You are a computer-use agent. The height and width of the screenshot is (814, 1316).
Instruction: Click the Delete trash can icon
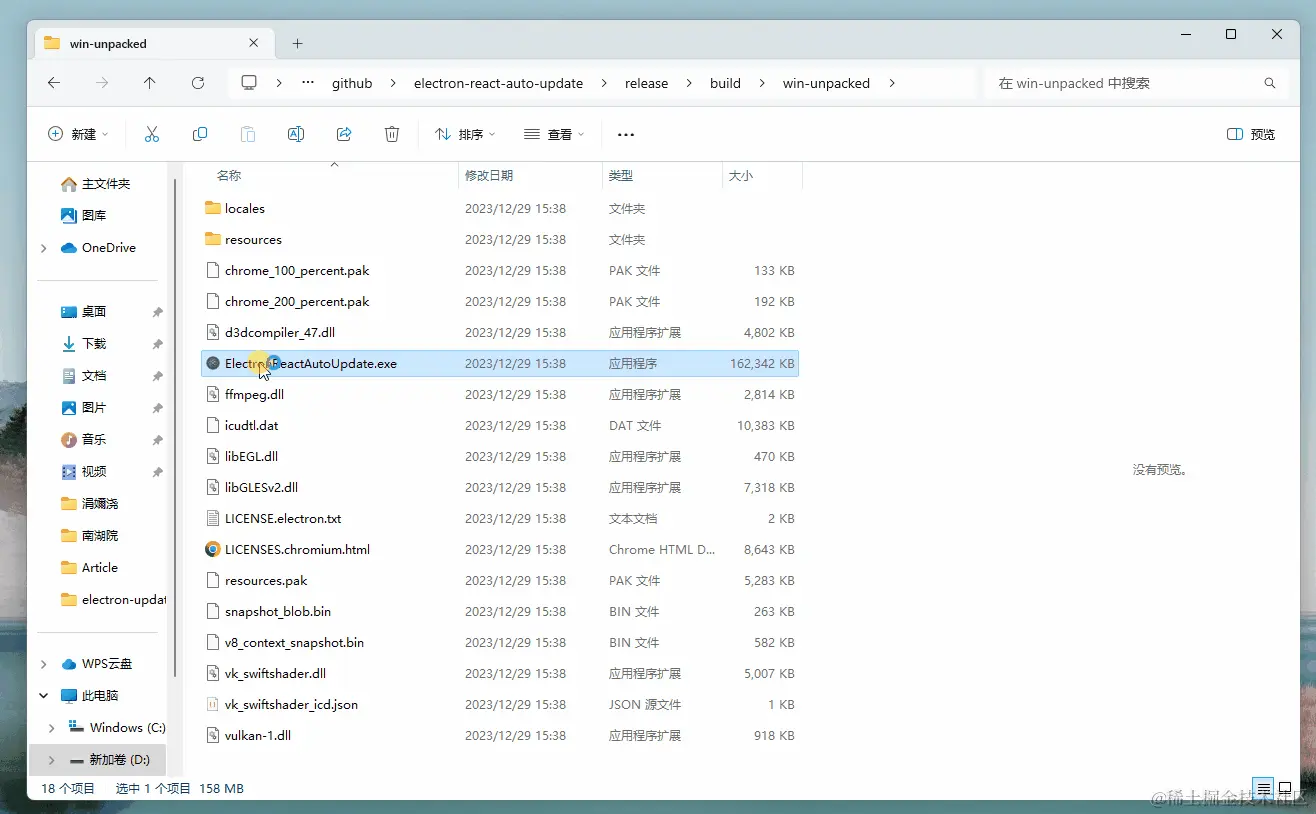point(392,134)
